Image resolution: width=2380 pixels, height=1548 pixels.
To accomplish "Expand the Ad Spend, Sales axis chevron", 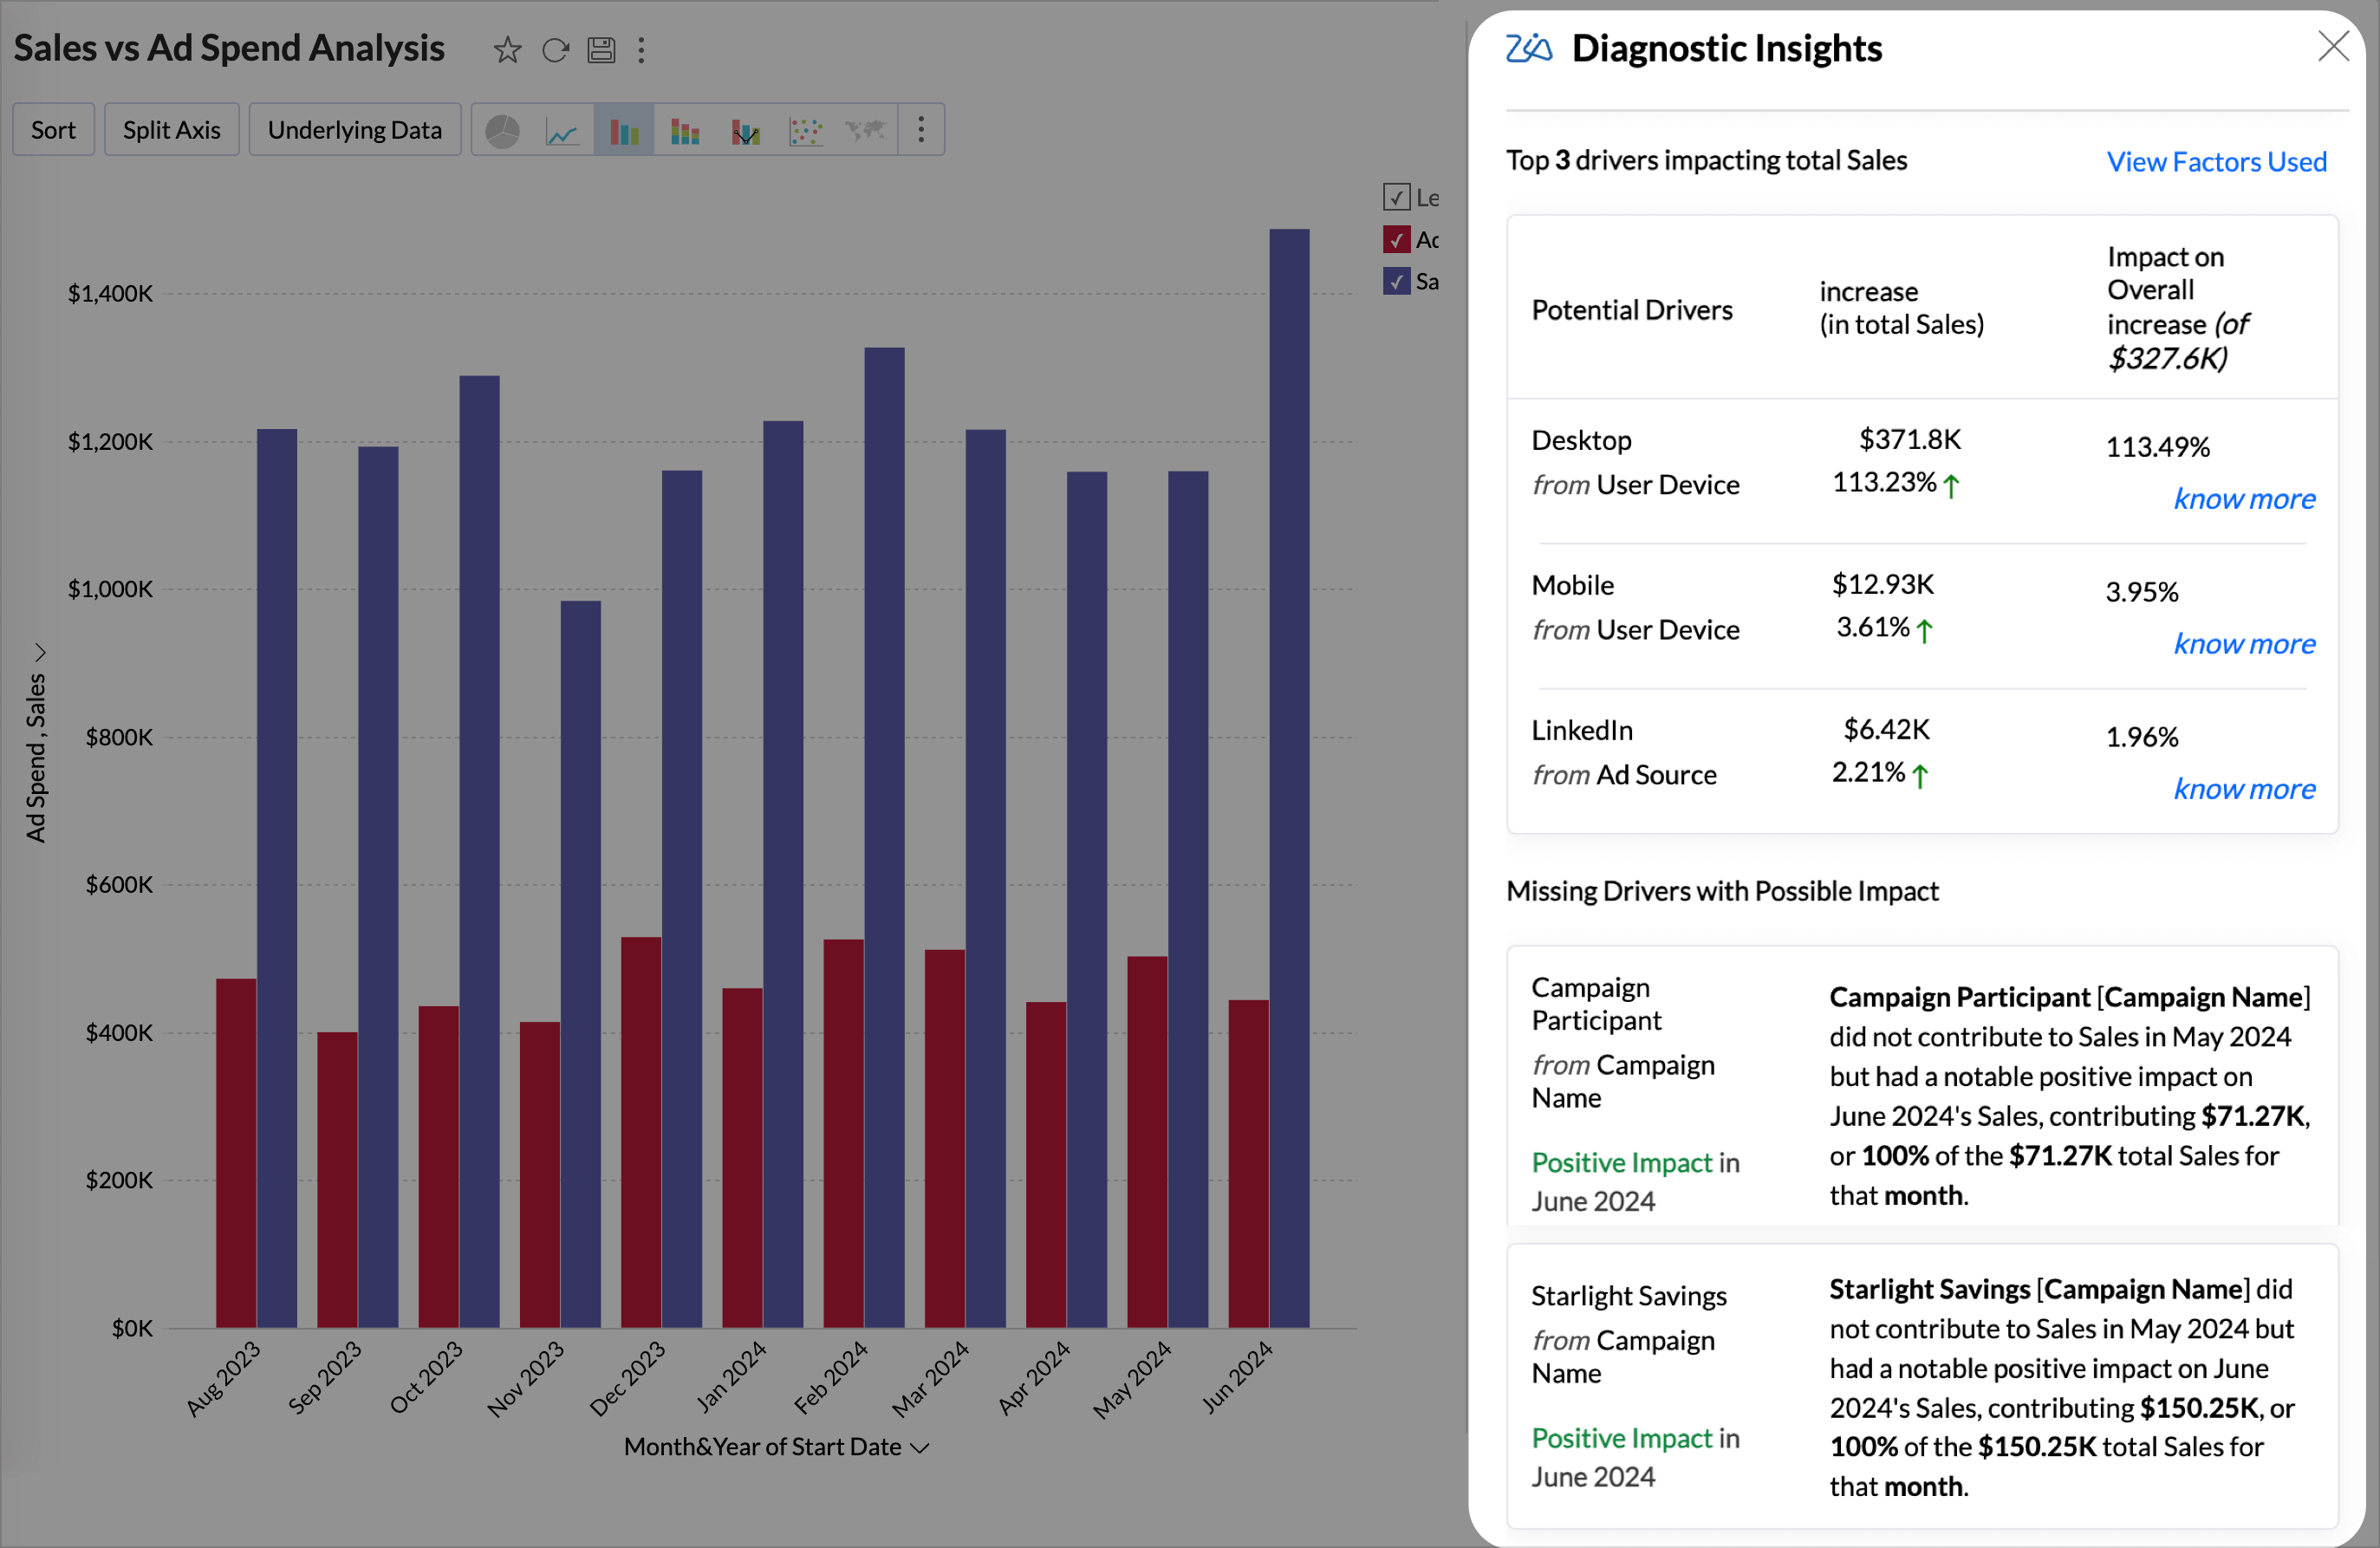I will [x=40, y=653].
